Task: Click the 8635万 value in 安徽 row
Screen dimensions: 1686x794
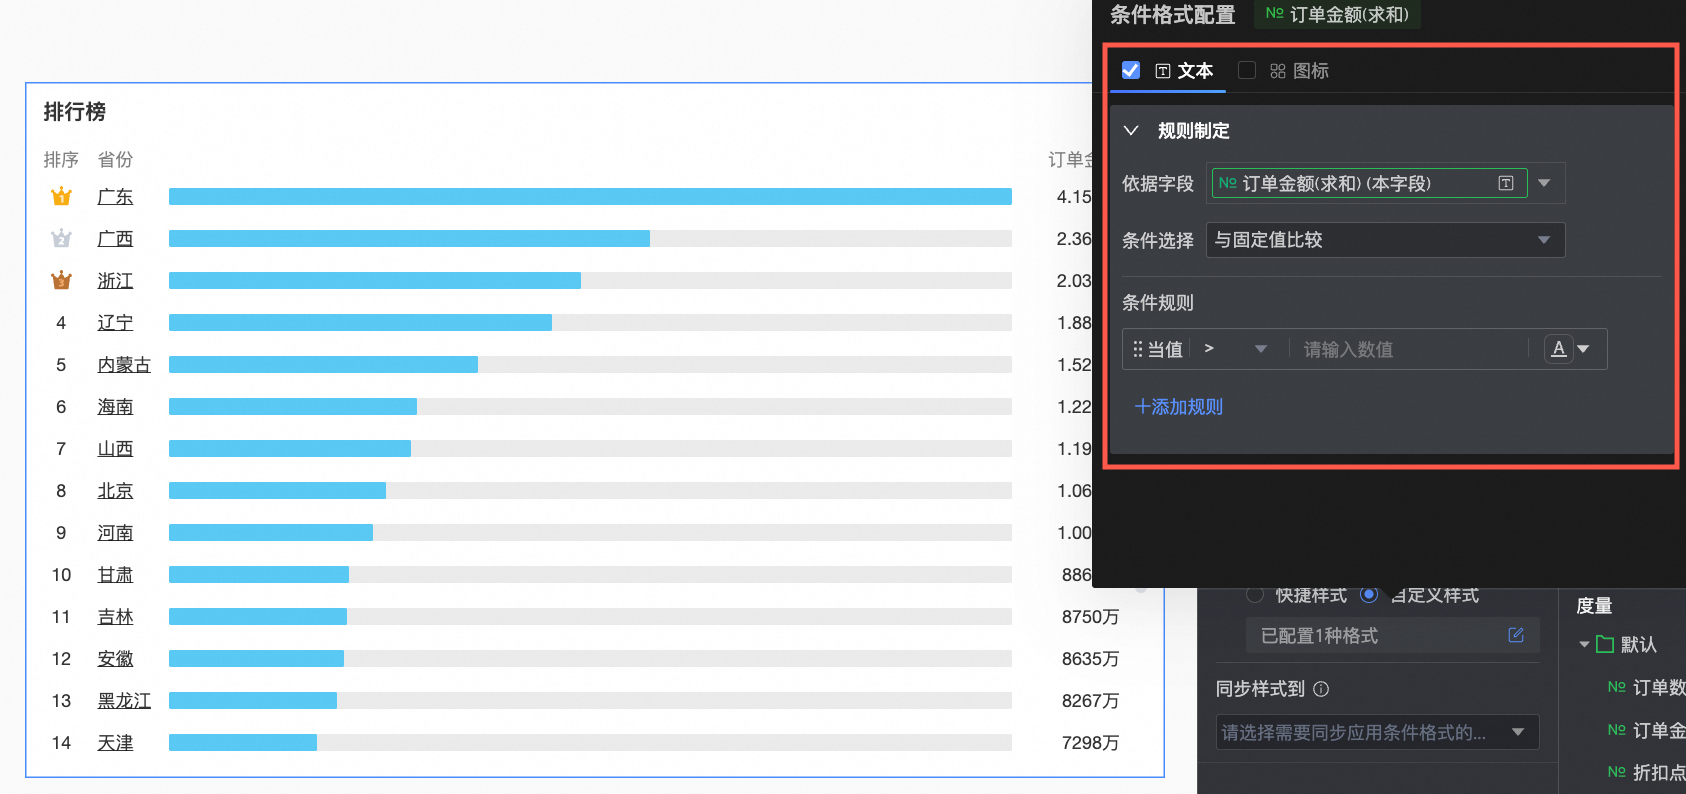Action: pos(1090,659)
